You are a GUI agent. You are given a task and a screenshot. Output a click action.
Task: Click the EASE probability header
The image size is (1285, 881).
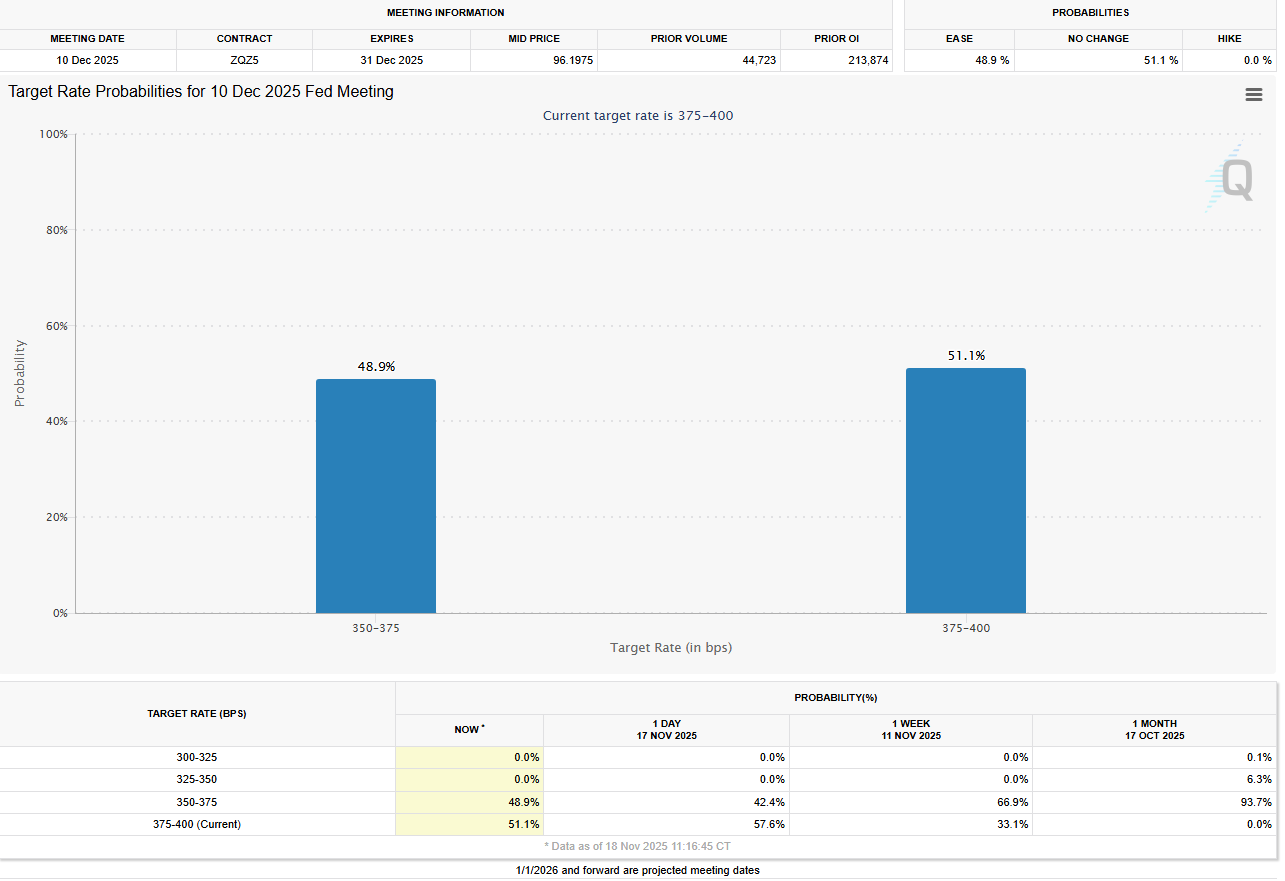[959, 39]
